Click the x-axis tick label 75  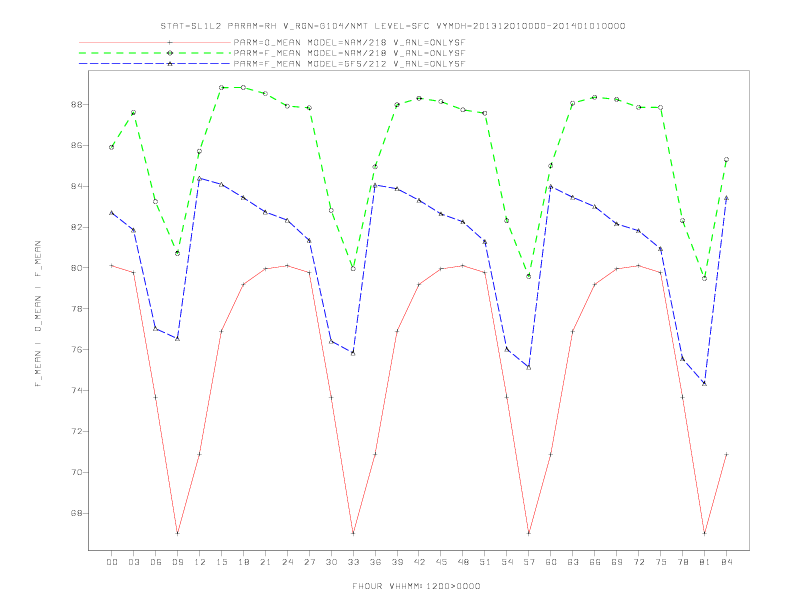(x=661, y=562)
